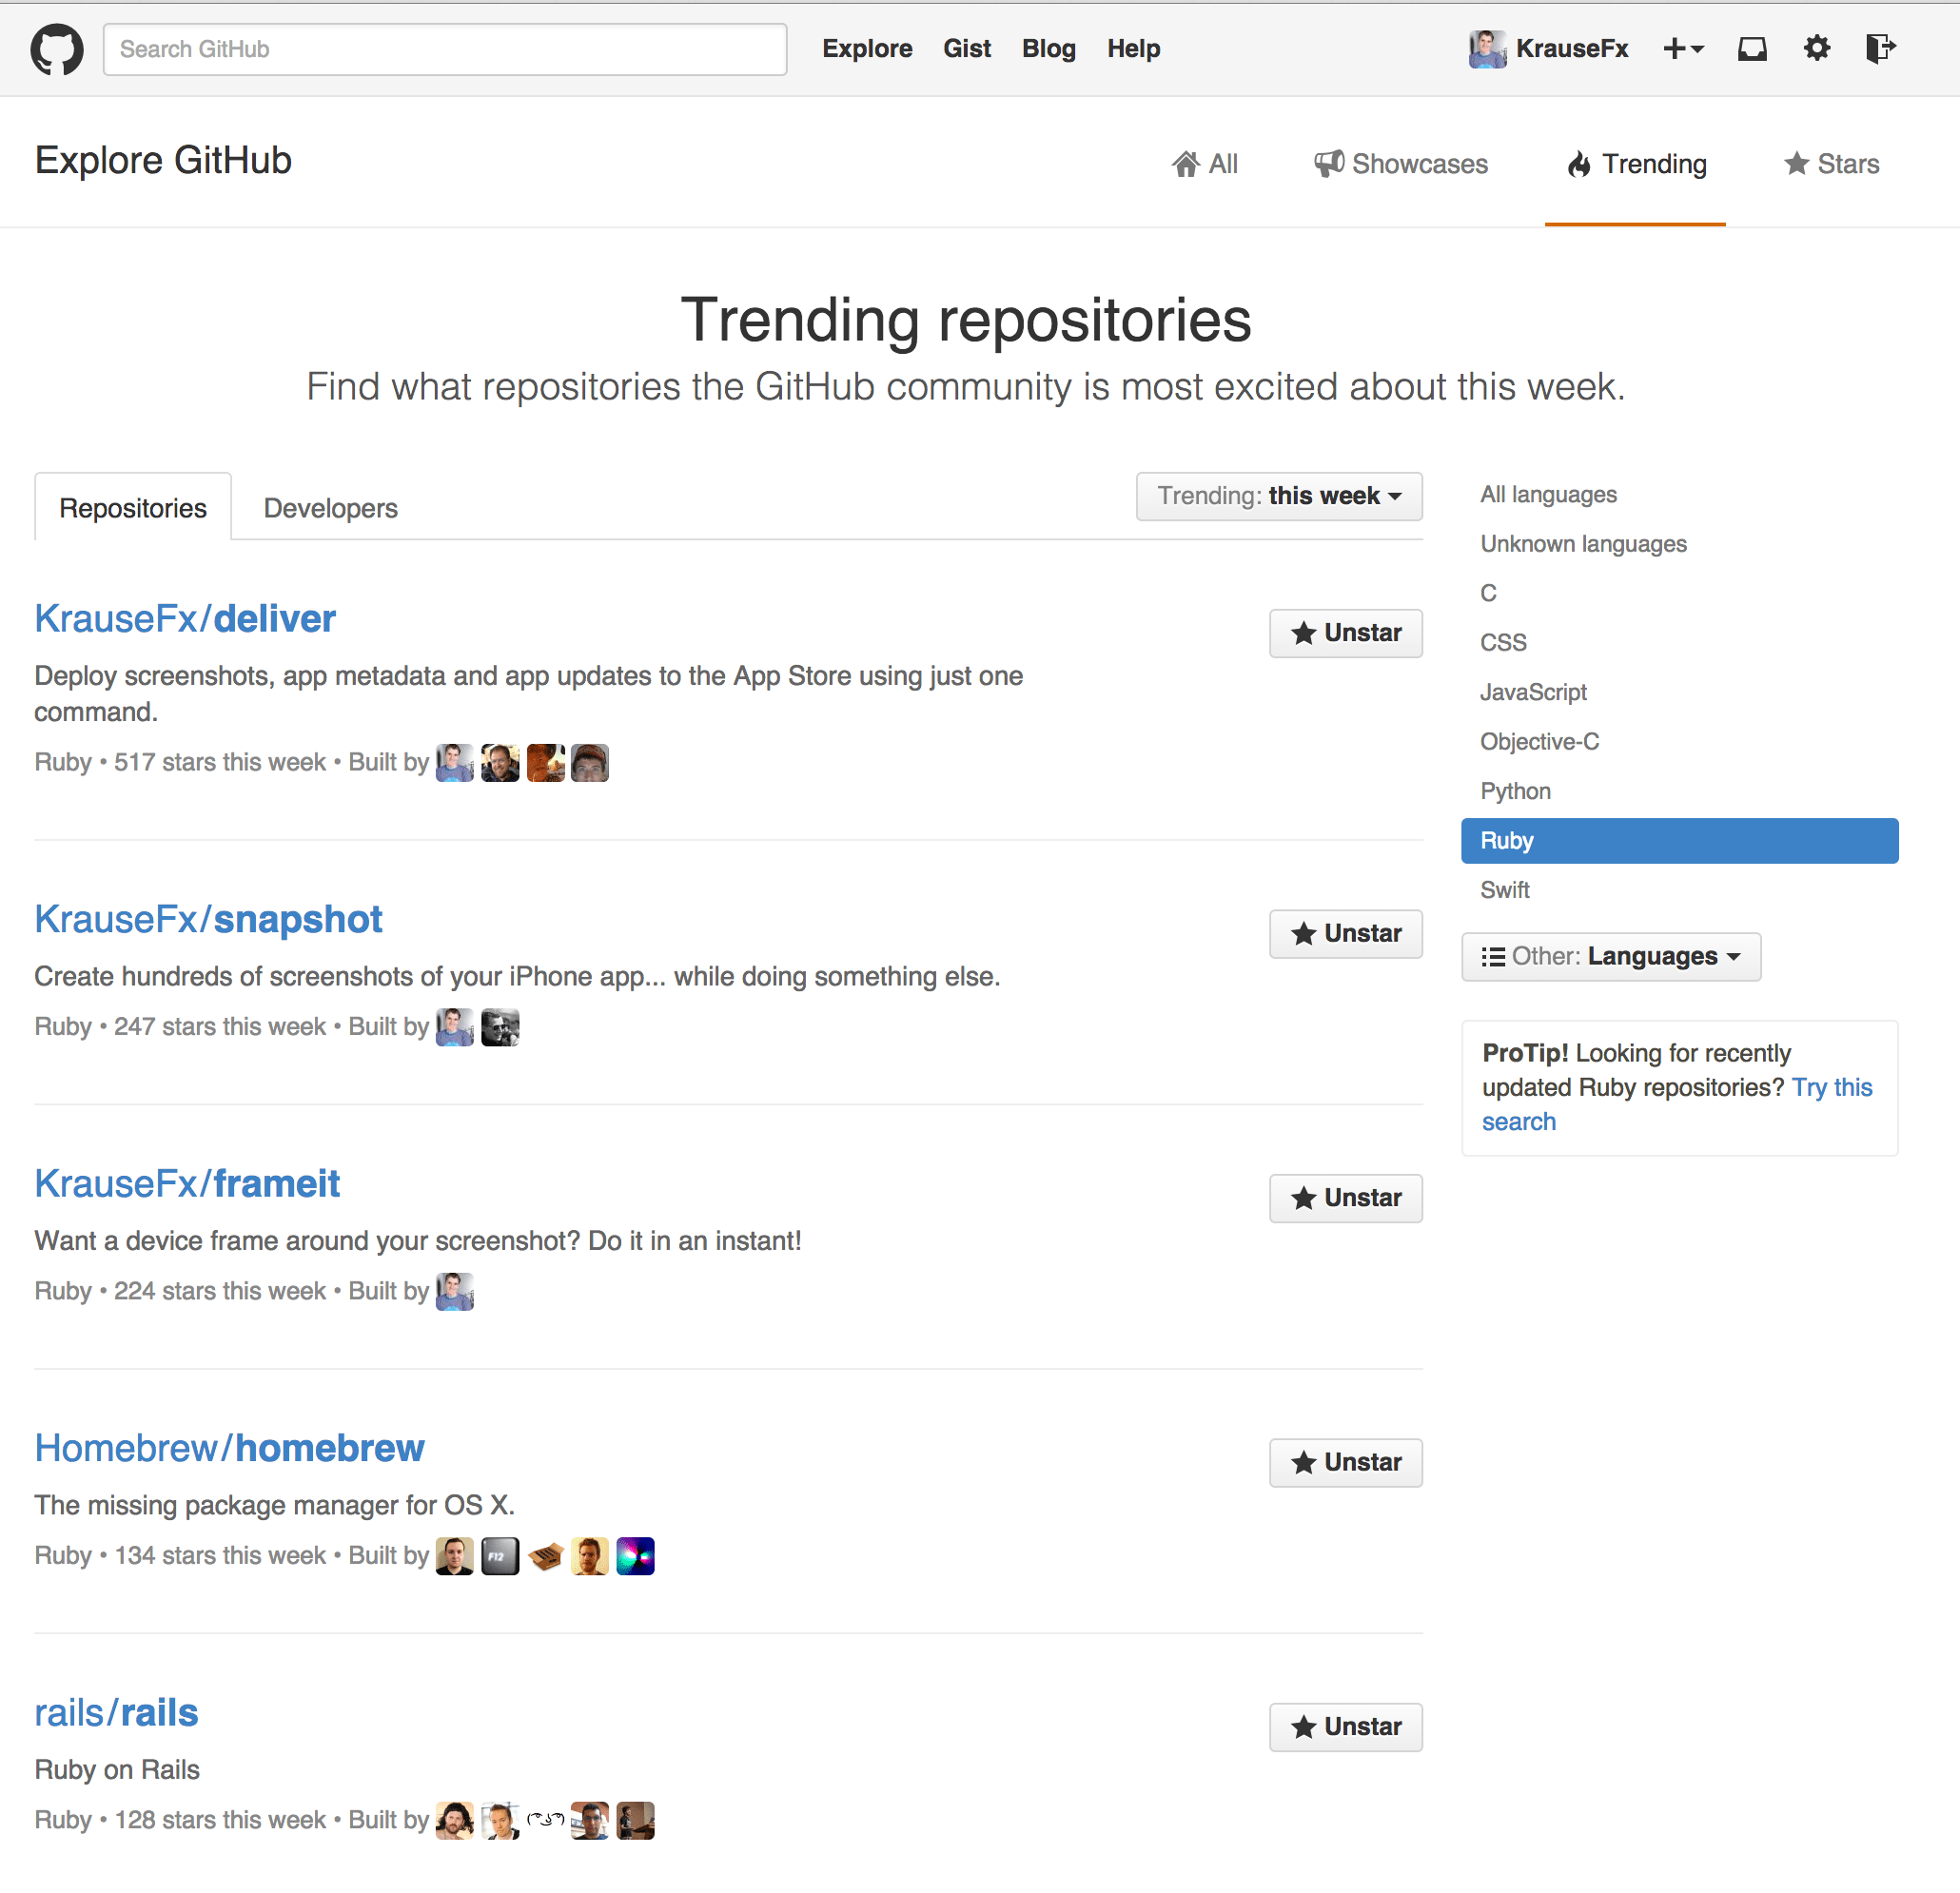Viewport: 1960px width, 1893px height.
Task: Open the KrauseFx/deliver repository link
Action: [185, 619]
